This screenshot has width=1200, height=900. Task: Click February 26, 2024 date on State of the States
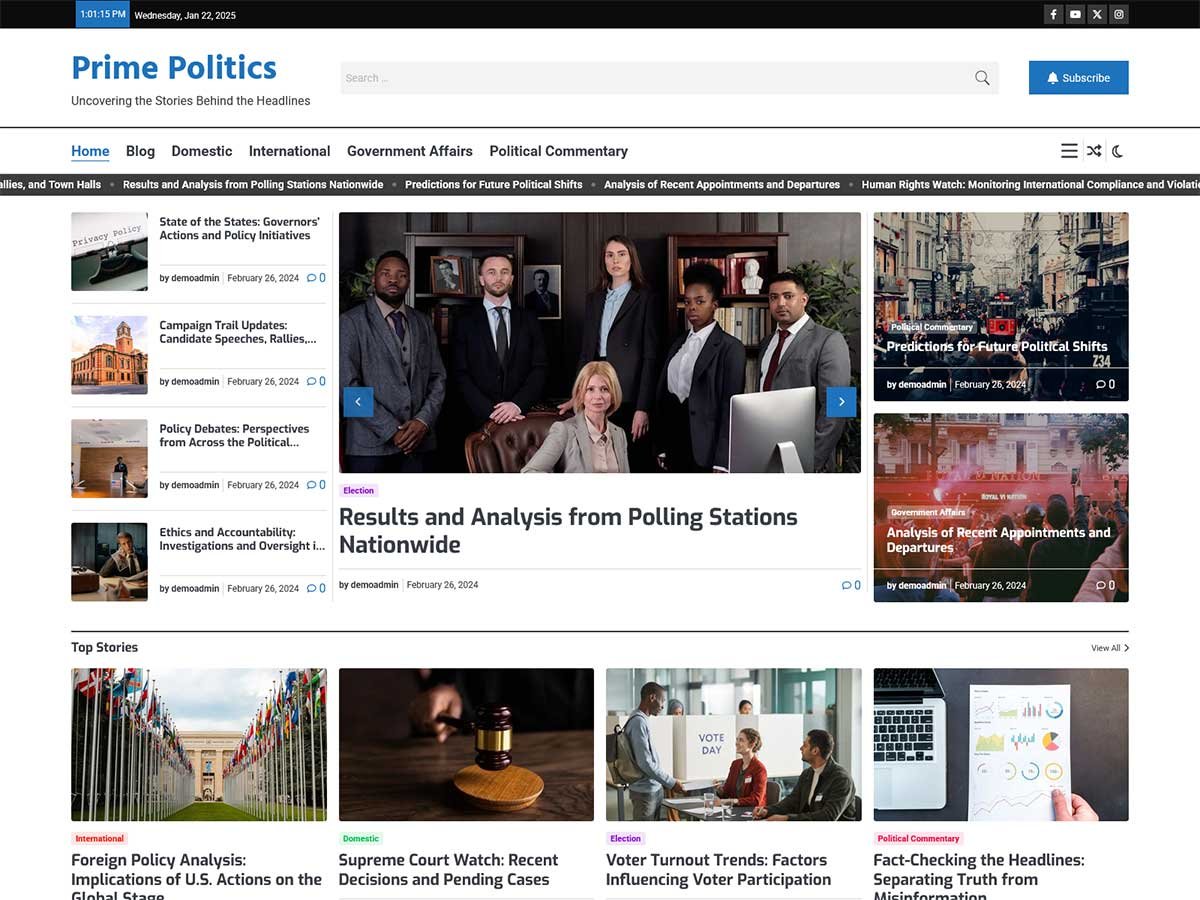(263, 278)
